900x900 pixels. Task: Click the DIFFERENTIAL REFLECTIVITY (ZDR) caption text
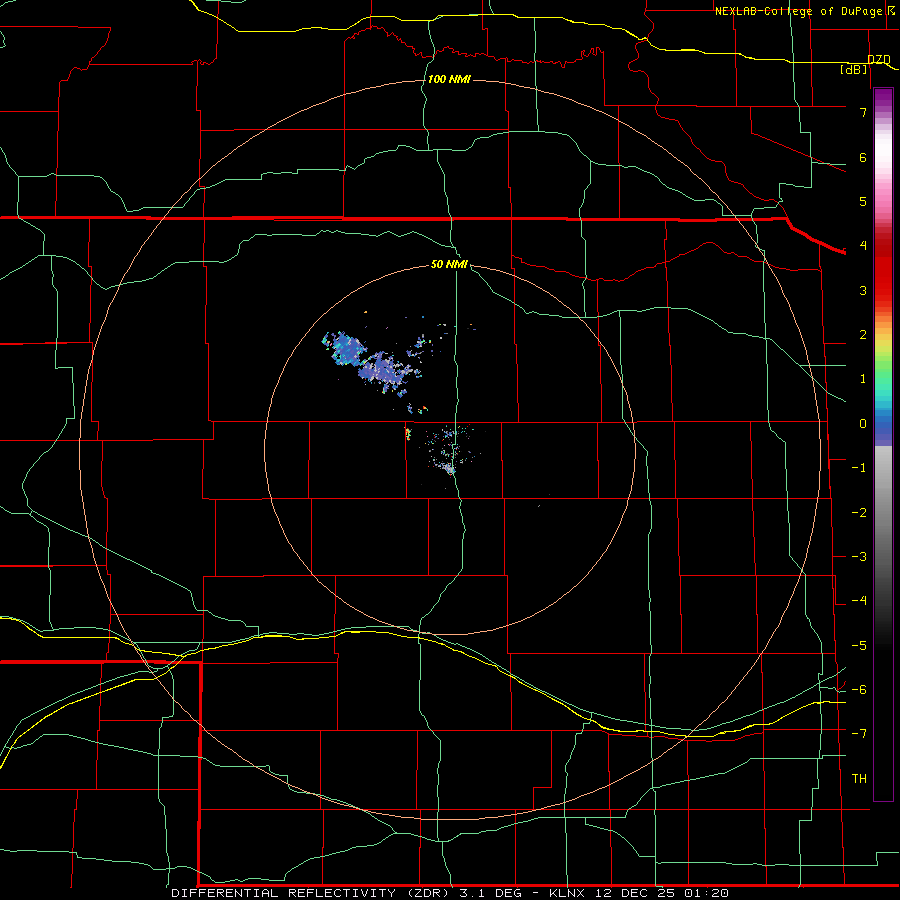coord(312,893)
